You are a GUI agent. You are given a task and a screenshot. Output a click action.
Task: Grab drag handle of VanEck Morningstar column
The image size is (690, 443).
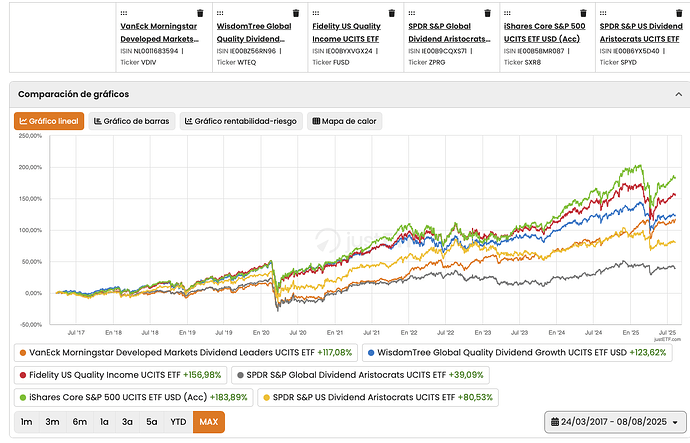point(124,13)
